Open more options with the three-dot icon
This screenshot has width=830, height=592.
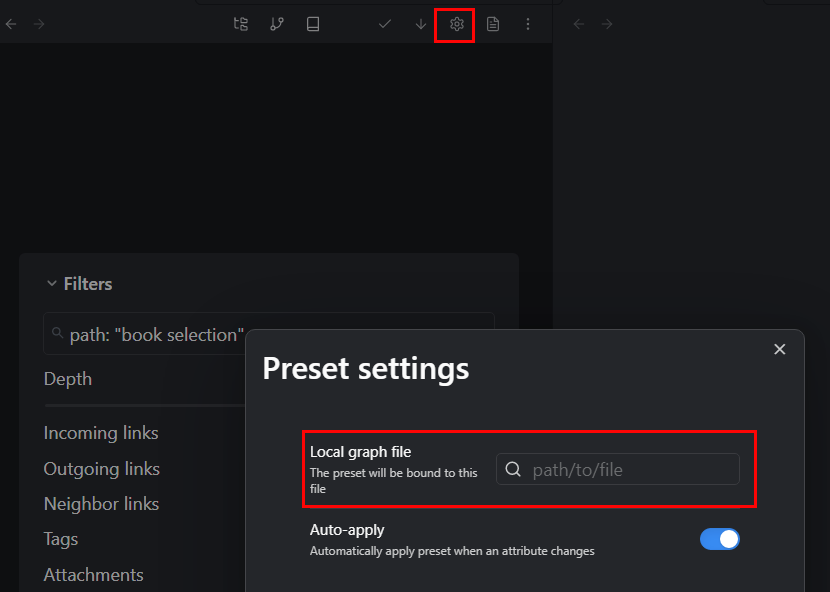528,23
